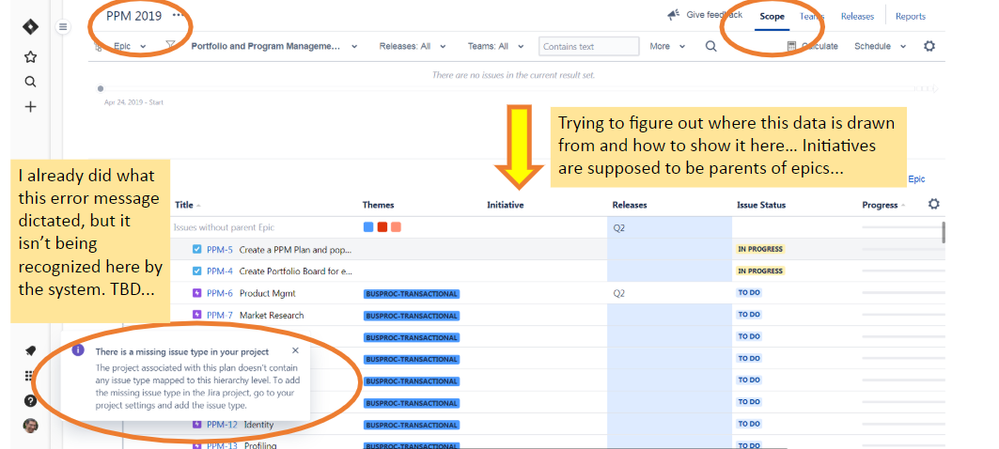The height and width of the screenshot is (449, 999).
Task: Open the Reports tab
Action: [x=910, y=17]
